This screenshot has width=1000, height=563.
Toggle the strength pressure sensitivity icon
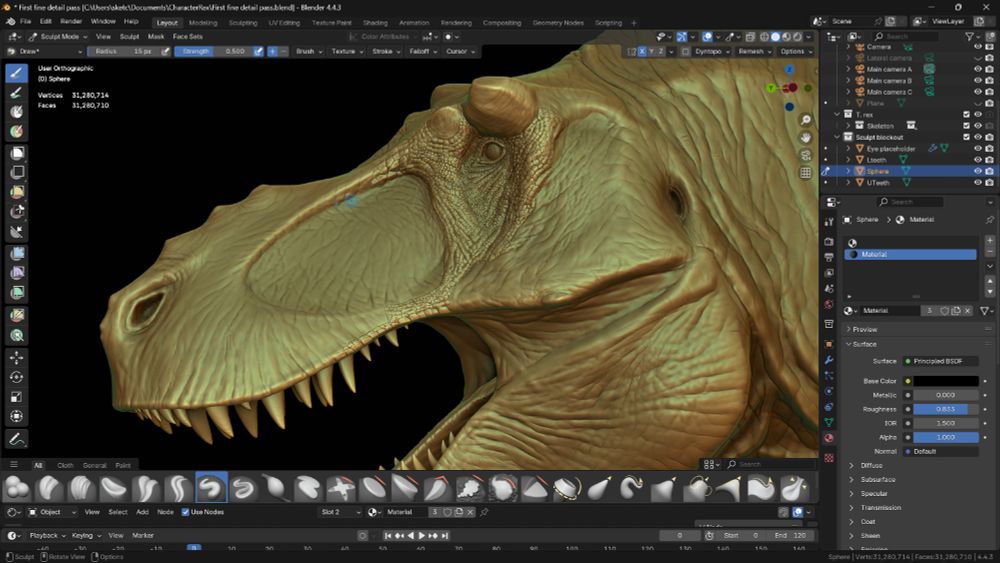(x=258, y=52)
